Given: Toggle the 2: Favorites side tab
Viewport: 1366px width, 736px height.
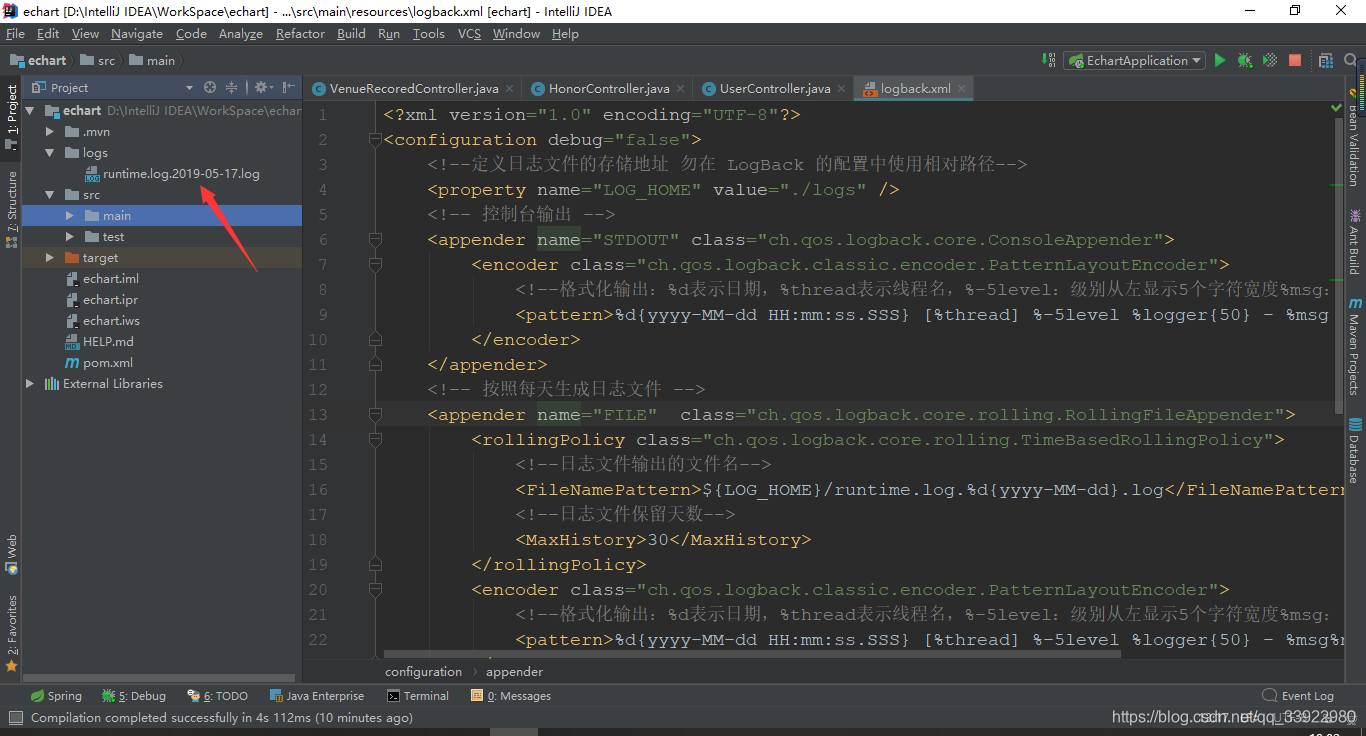Looking at the screenshot, I should pyautogui.click(x=12, y=633).
